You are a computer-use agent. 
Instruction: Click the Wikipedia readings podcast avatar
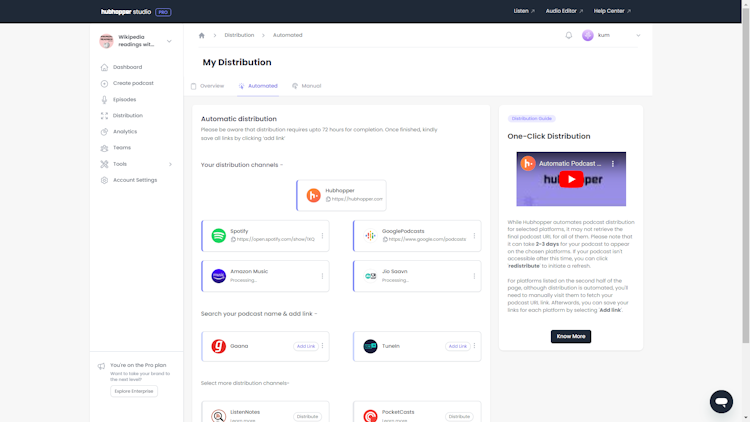pos(106,41)
